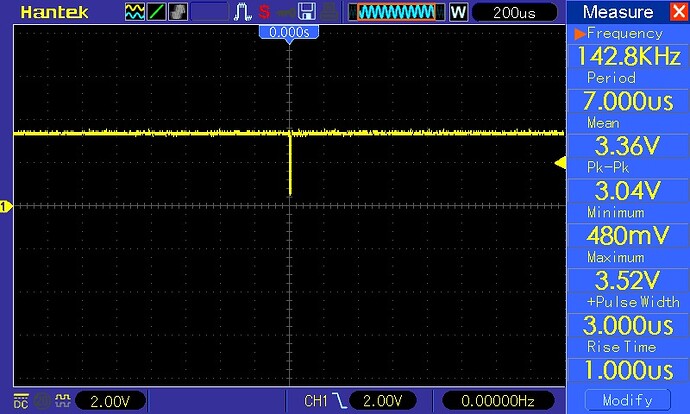Click the 3.000us pulse width value
Image resolution: width=690 pixels, height=414 pixels.
pyautogui.click(x=628, y=325)
